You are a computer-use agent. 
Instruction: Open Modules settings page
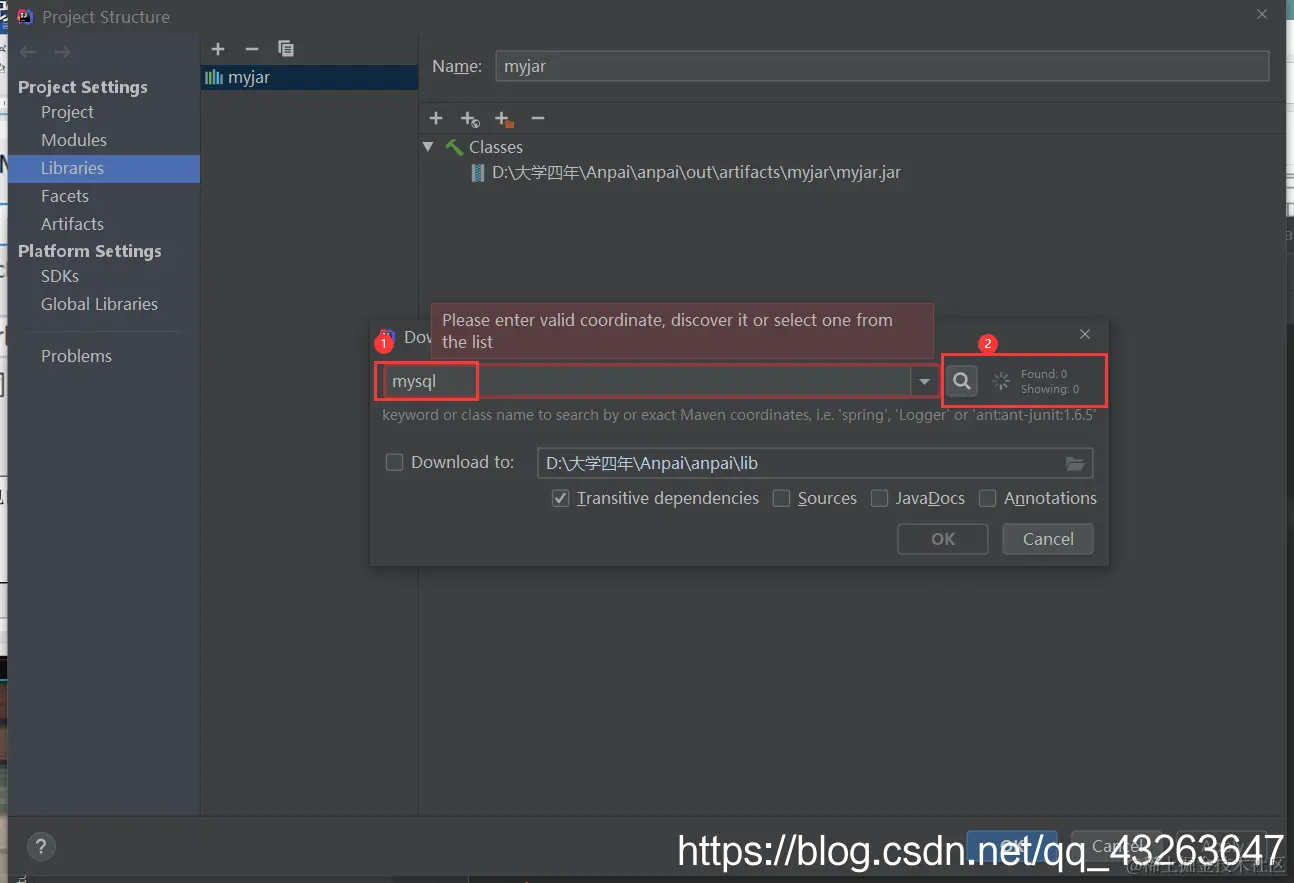click(x=74, y=140)
